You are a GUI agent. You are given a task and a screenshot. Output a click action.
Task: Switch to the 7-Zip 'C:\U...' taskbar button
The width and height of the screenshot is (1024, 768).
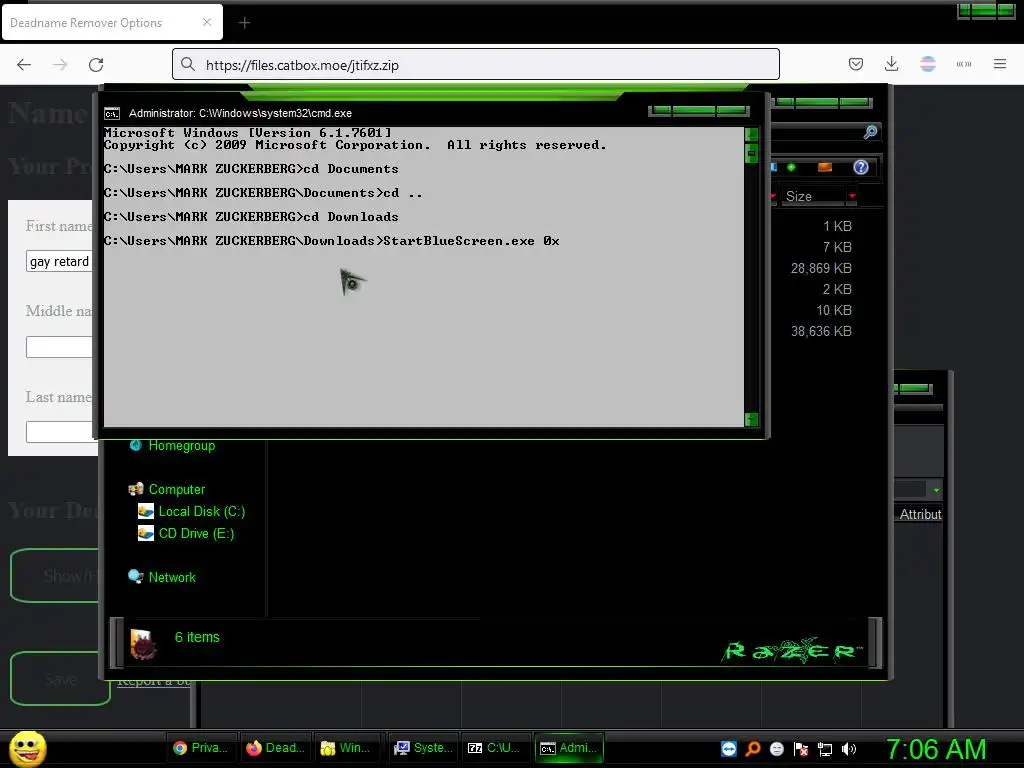coord(494,748)
